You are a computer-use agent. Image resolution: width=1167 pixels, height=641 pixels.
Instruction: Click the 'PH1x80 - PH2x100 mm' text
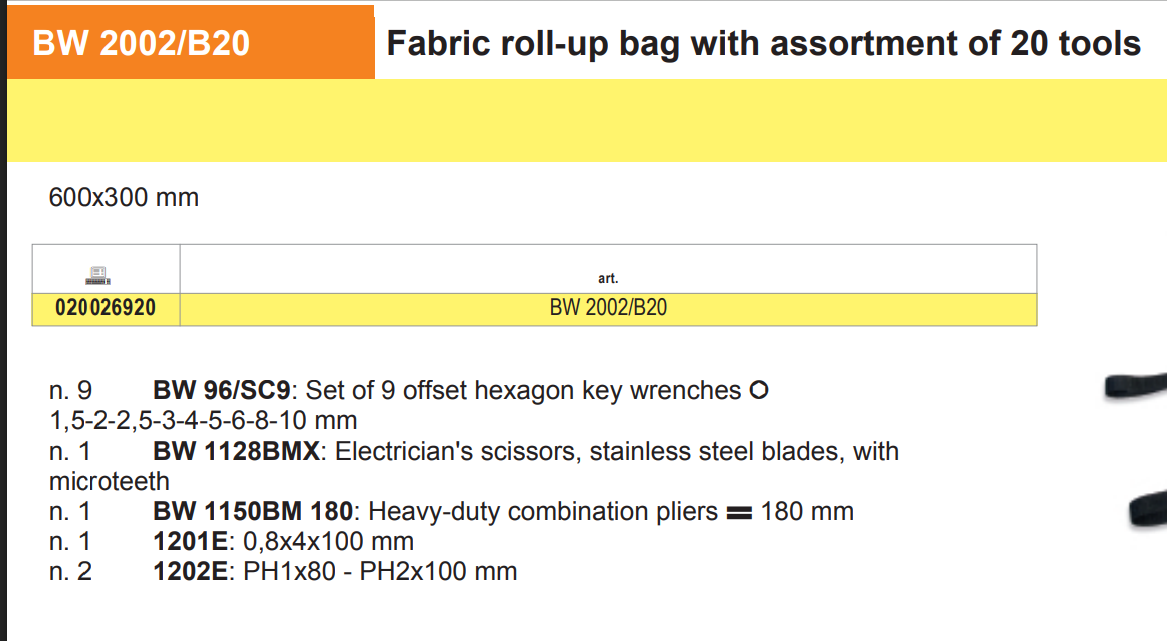pos(381,572)
